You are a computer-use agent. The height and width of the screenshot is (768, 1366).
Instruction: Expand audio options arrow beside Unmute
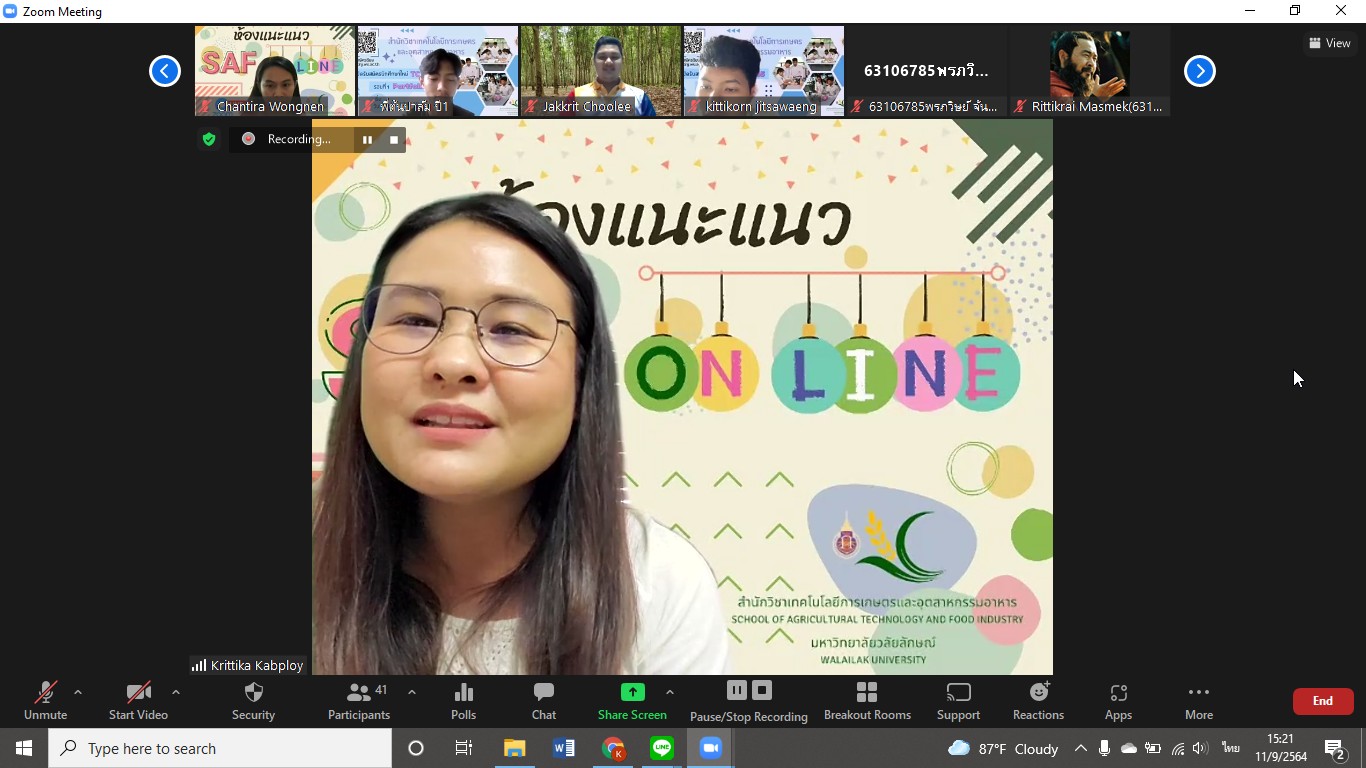click(x=78, y=692)
